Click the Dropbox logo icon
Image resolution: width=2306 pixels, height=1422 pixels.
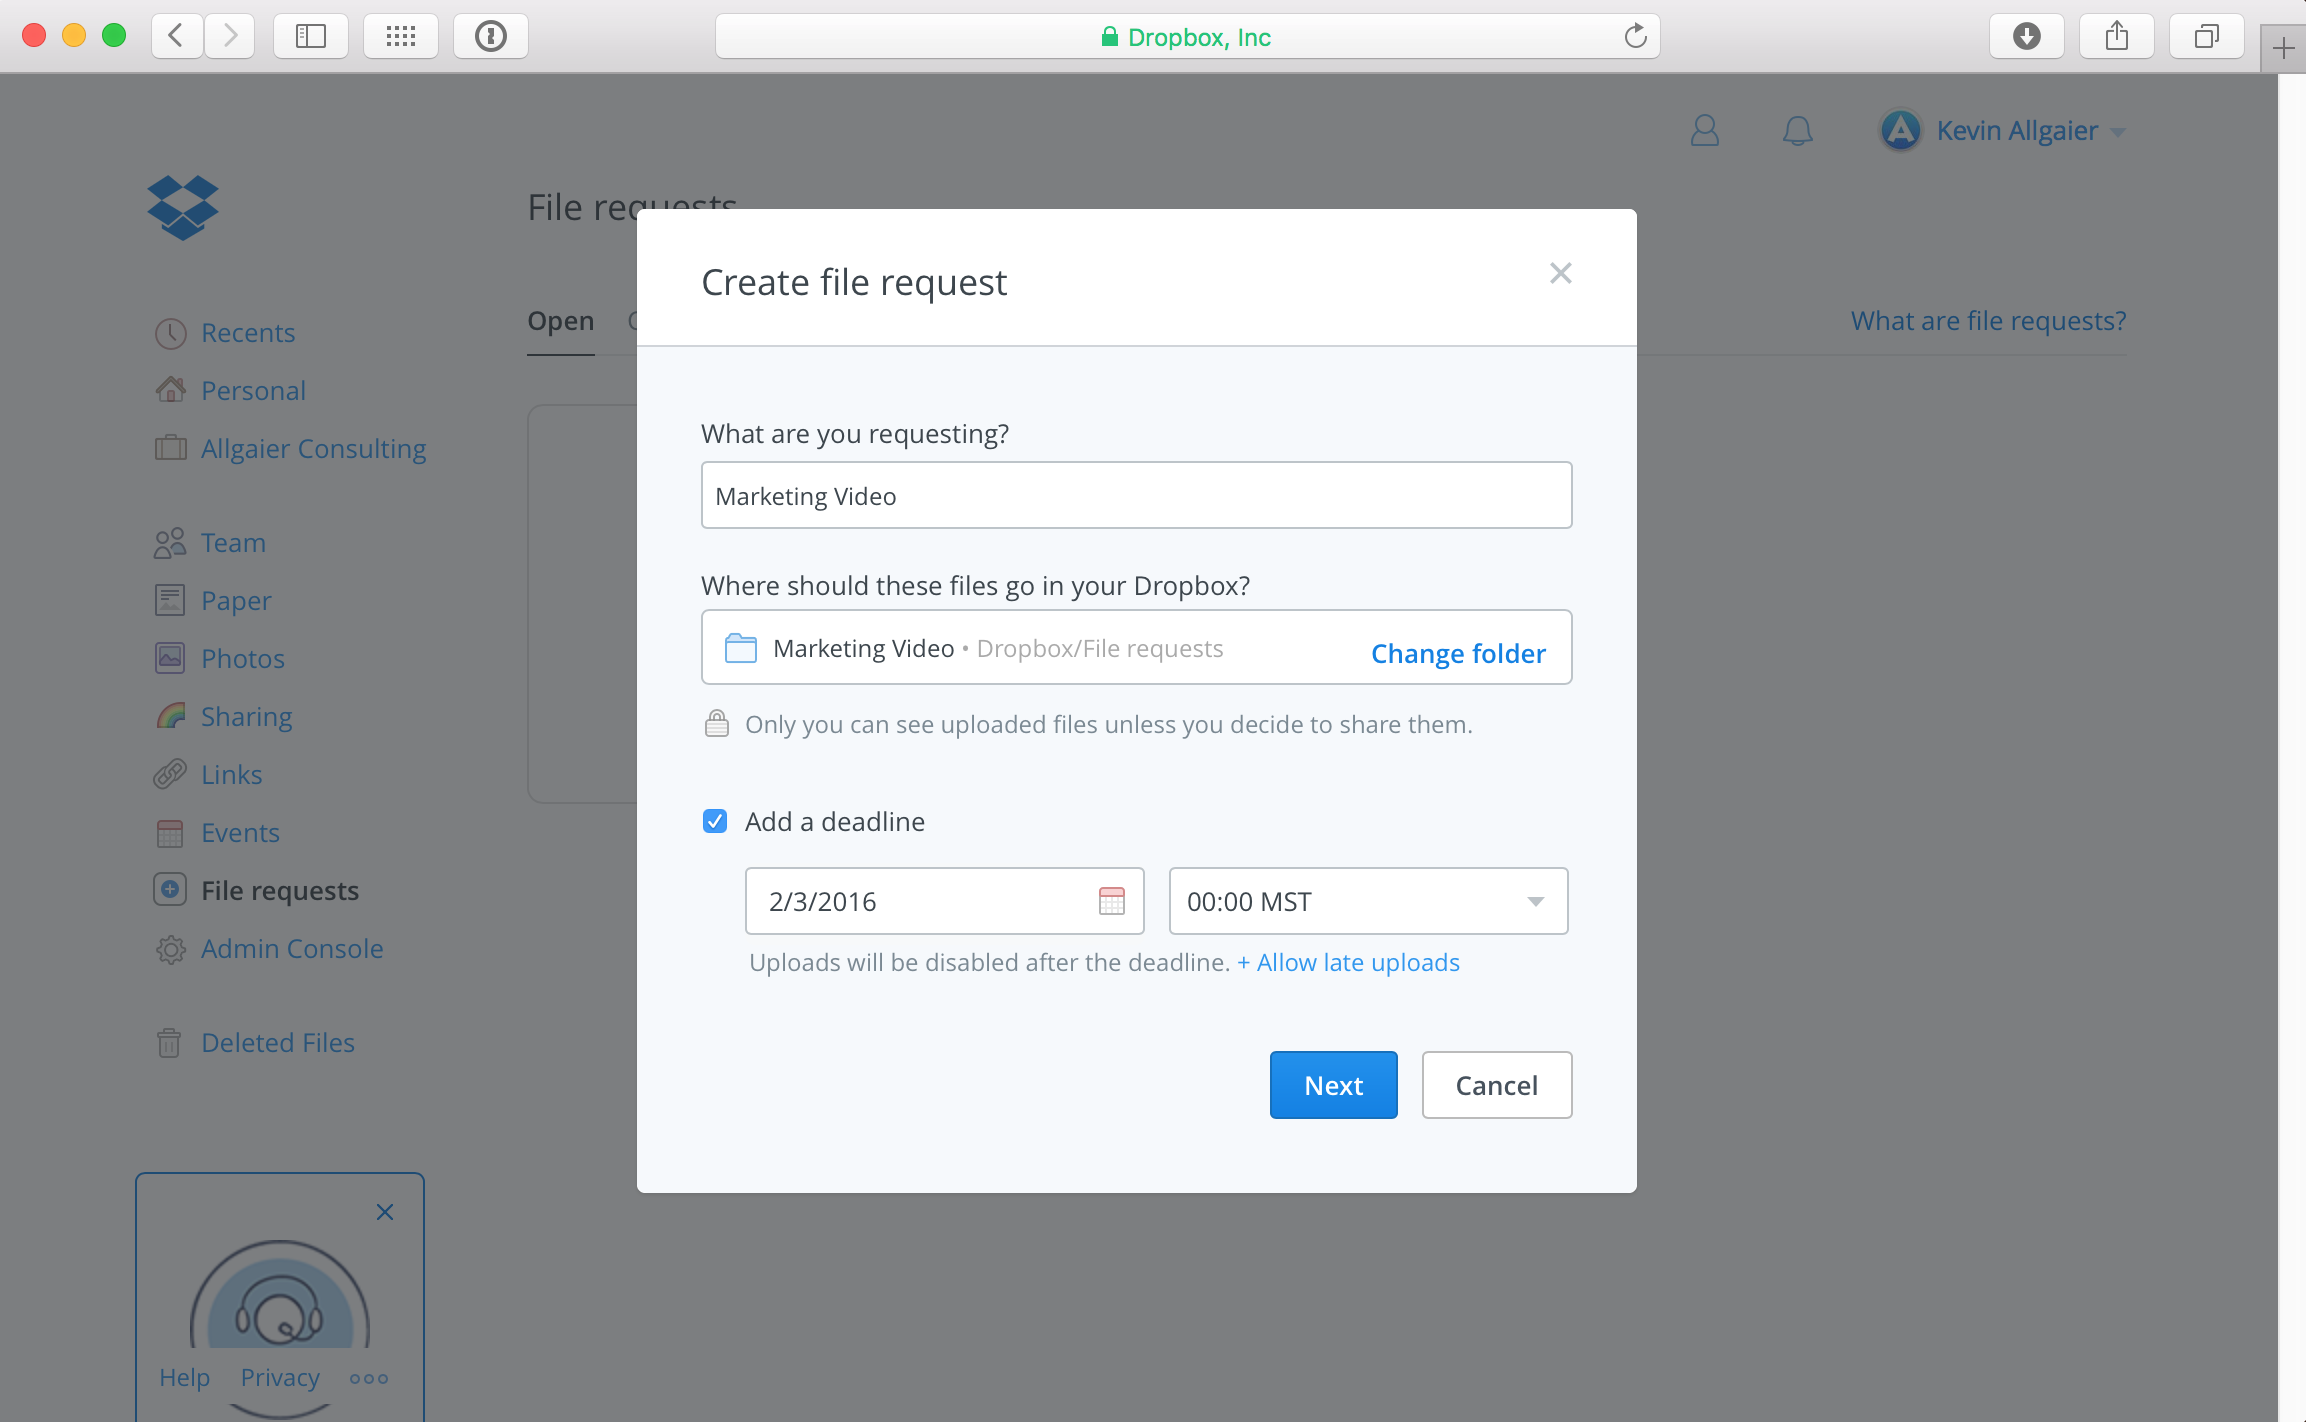click(183, 207)
